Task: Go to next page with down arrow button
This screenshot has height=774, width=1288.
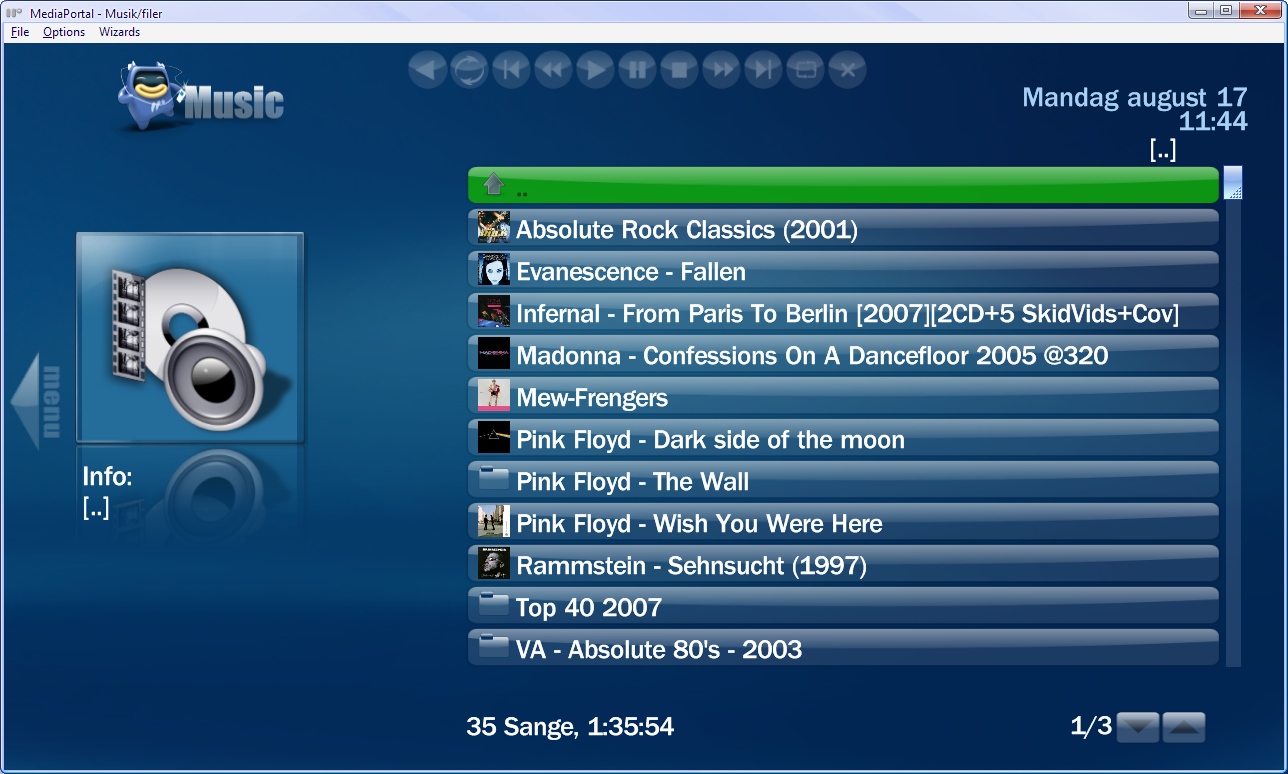Action: [1138, 727]
